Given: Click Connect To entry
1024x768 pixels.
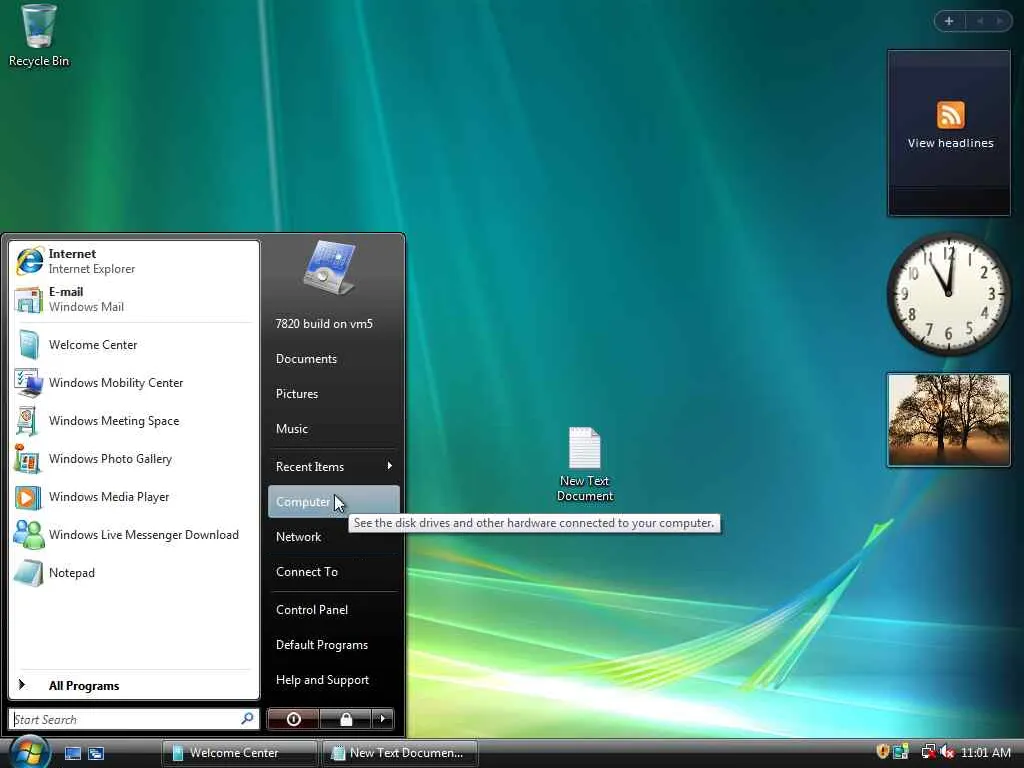Looking at the screenshot, I should (x=334, y=571).
